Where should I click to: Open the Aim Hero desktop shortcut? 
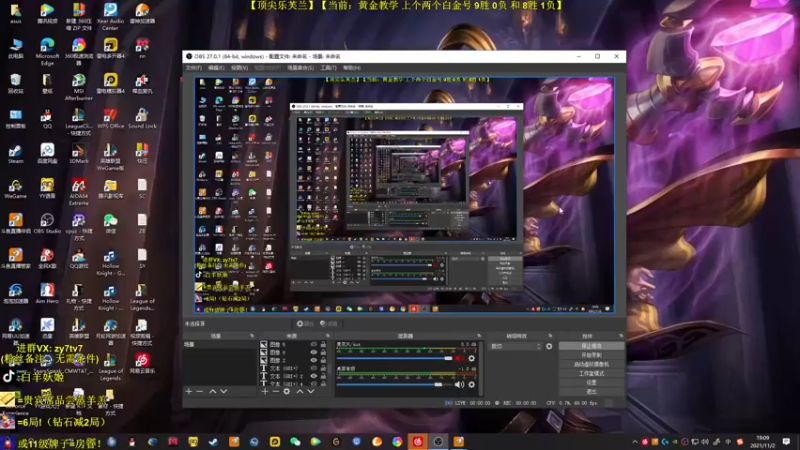(x=47, y=294)
